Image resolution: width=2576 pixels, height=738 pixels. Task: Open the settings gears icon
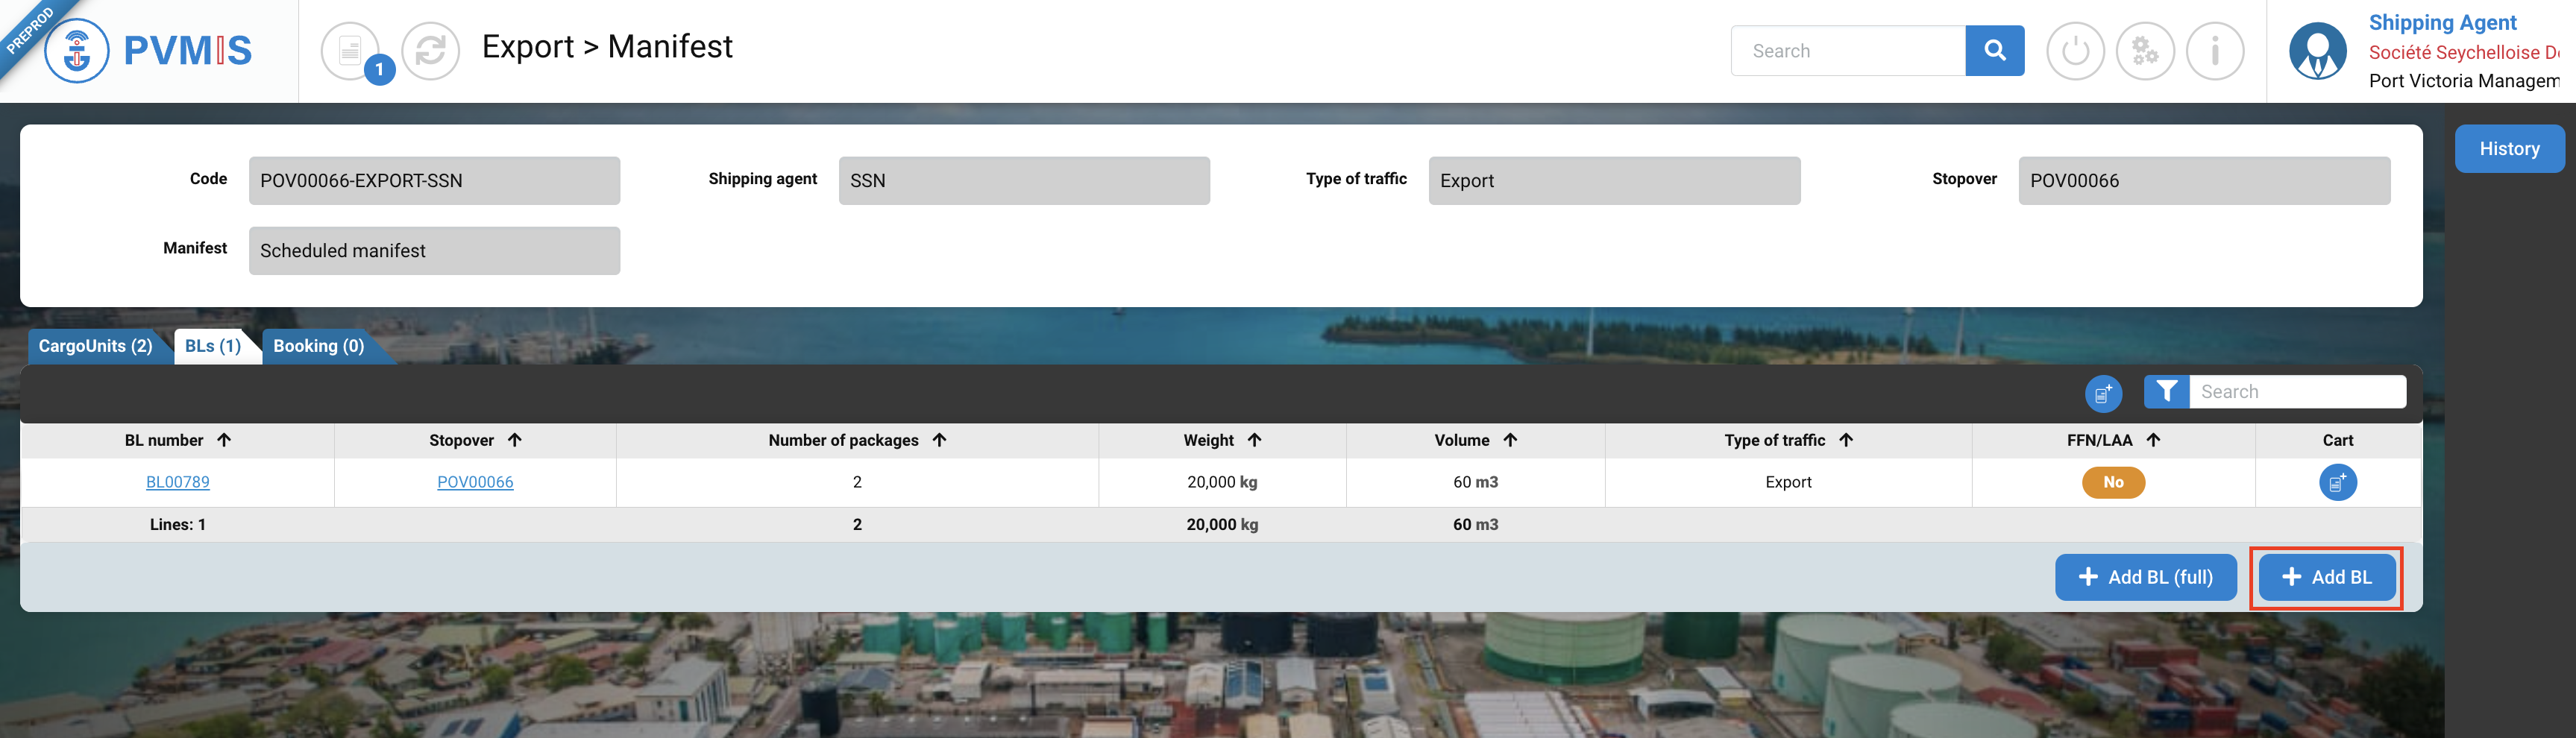[x=2145, y=51]
